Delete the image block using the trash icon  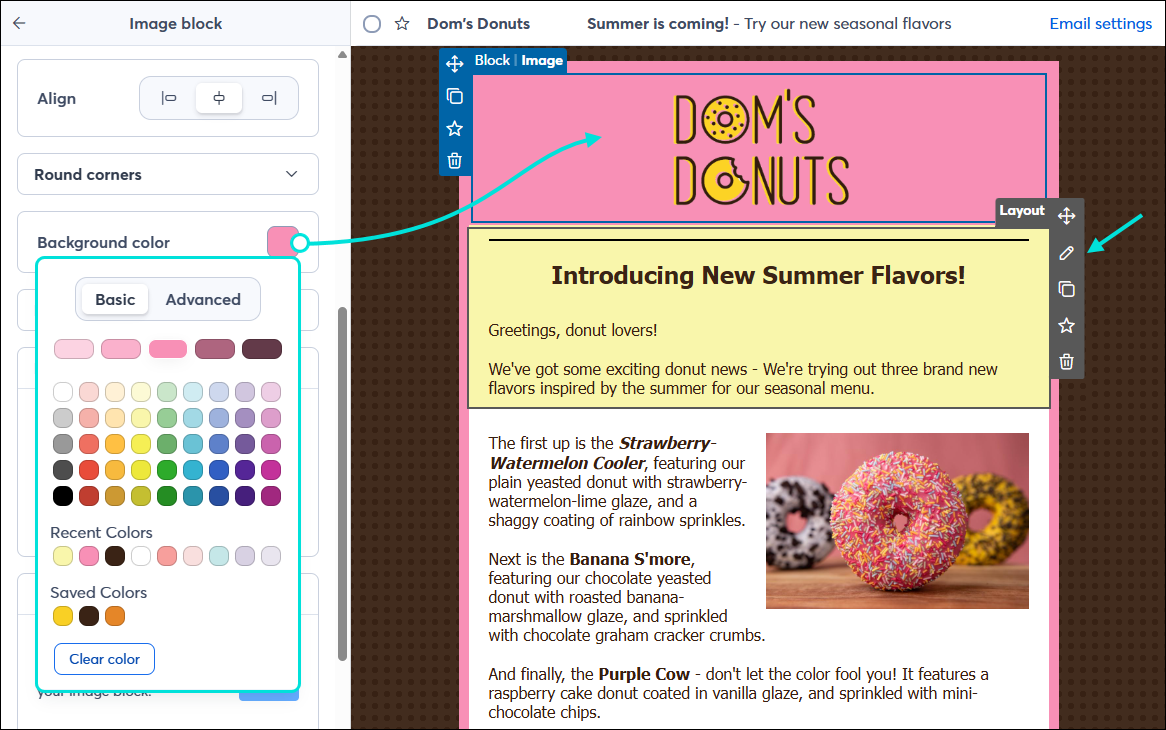tap(455, 160)
